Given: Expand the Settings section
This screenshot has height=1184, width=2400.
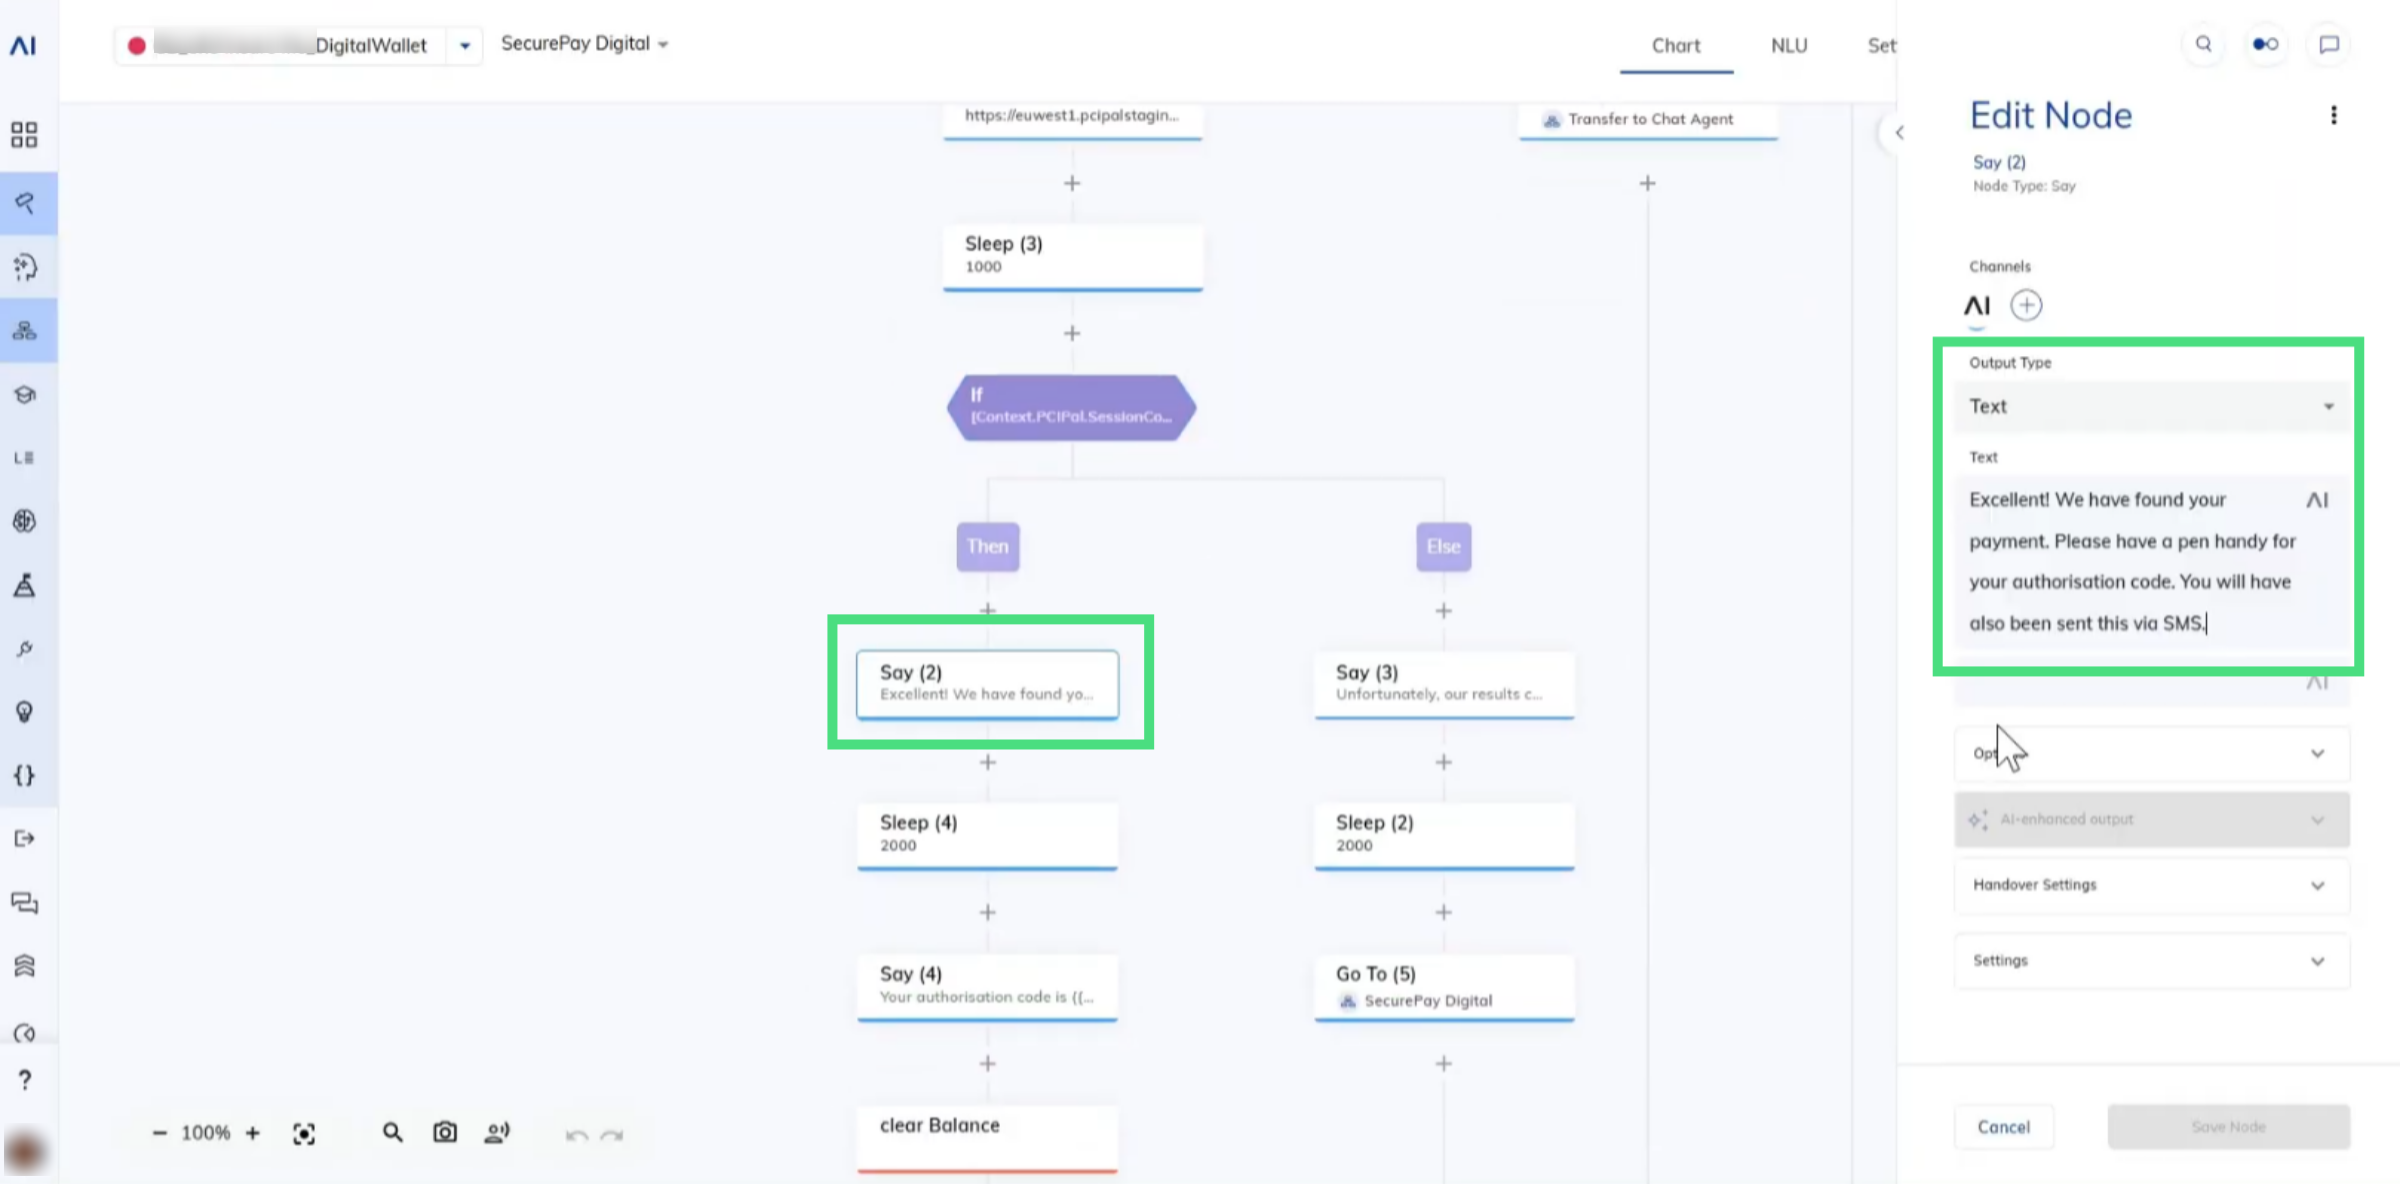Looking at the screenshot, I should (2150, 961).
